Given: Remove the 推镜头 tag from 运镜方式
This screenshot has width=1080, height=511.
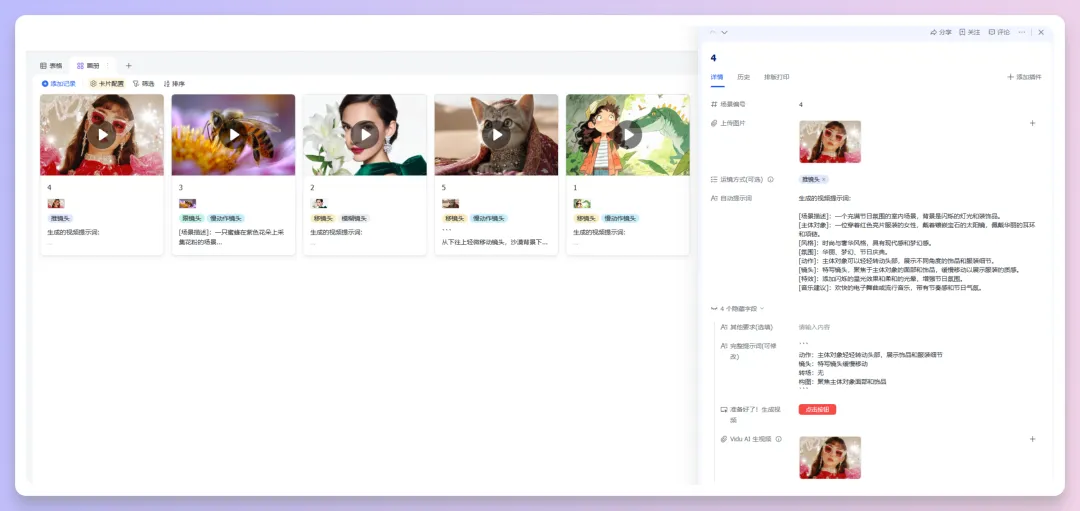Looking at the screenshot, I should click(824, 179).
